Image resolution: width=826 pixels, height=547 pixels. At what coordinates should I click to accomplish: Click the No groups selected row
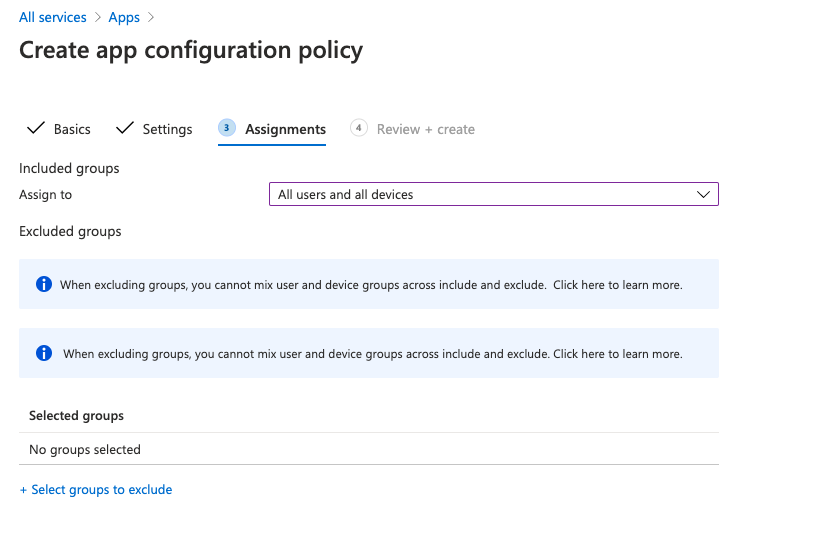pyautogui.click(x=85, y=450)
